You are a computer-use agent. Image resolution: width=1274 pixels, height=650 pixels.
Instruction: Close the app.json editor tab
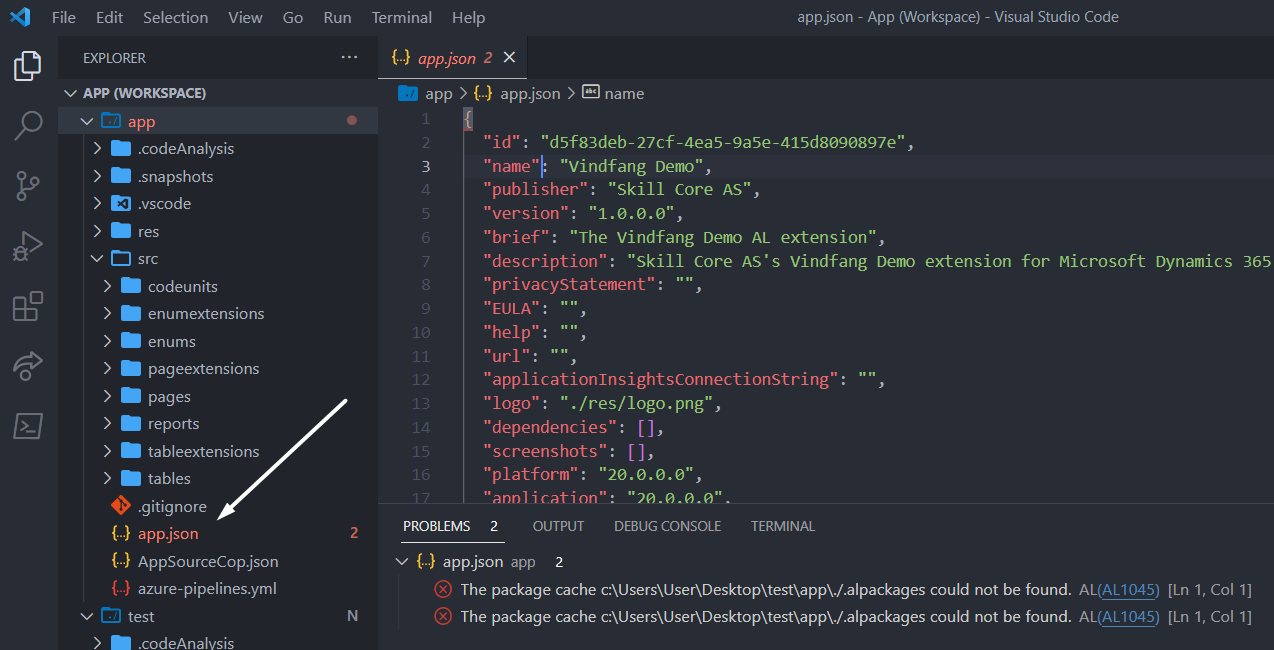(x=509, y=58)
